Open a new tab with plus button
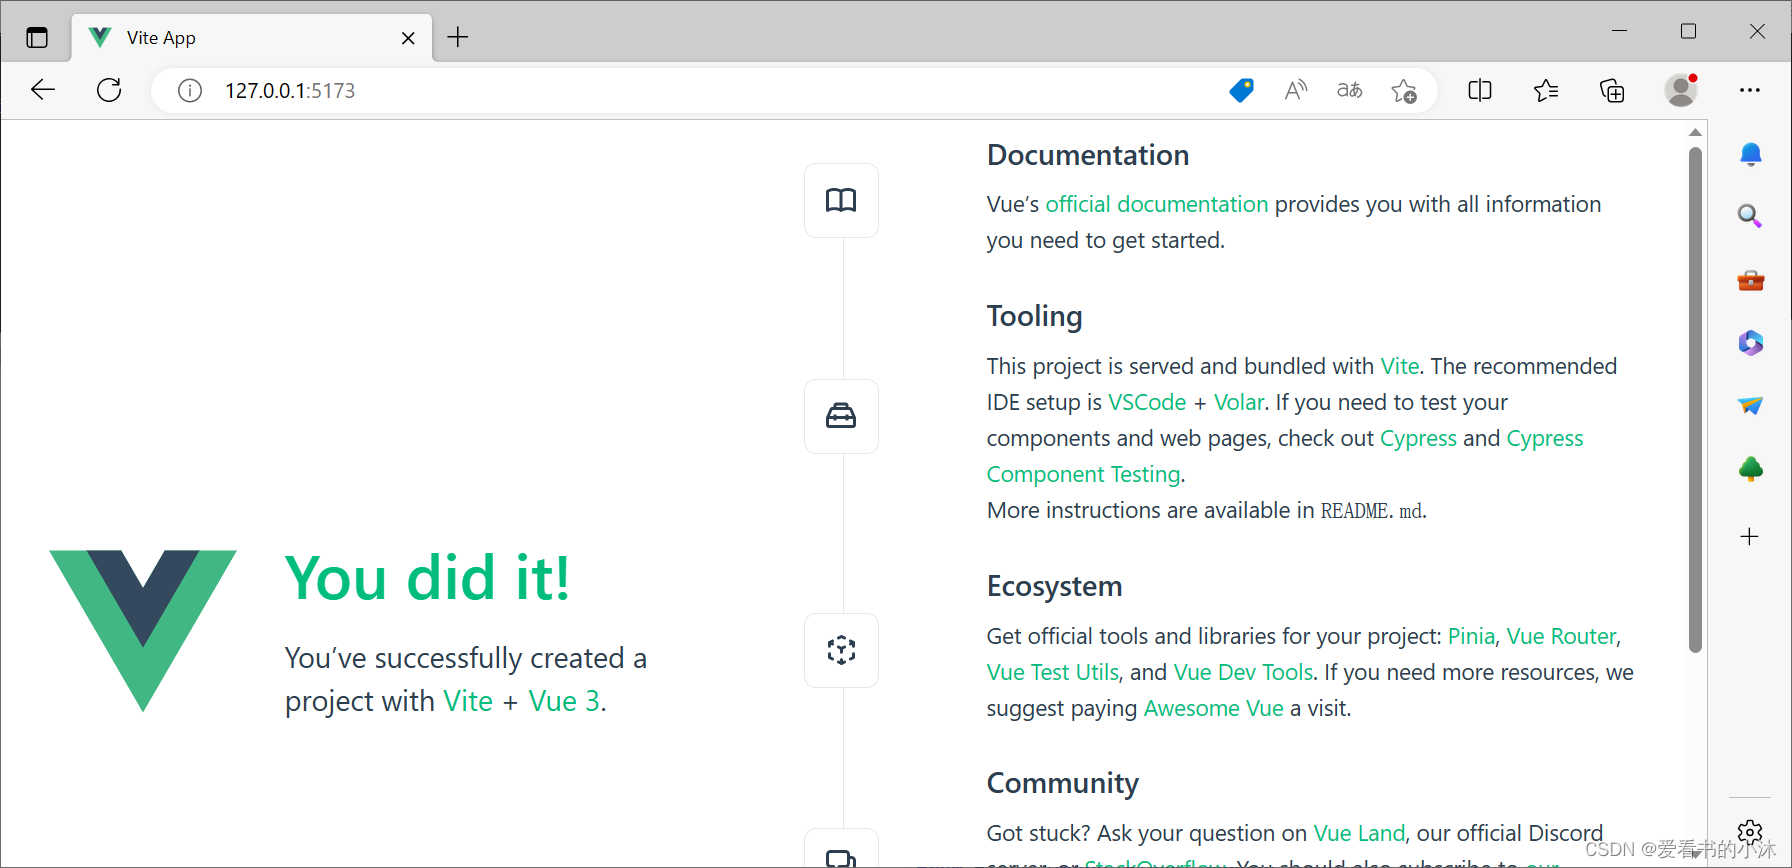This screenshot has width=1792, height=868. 458,38
